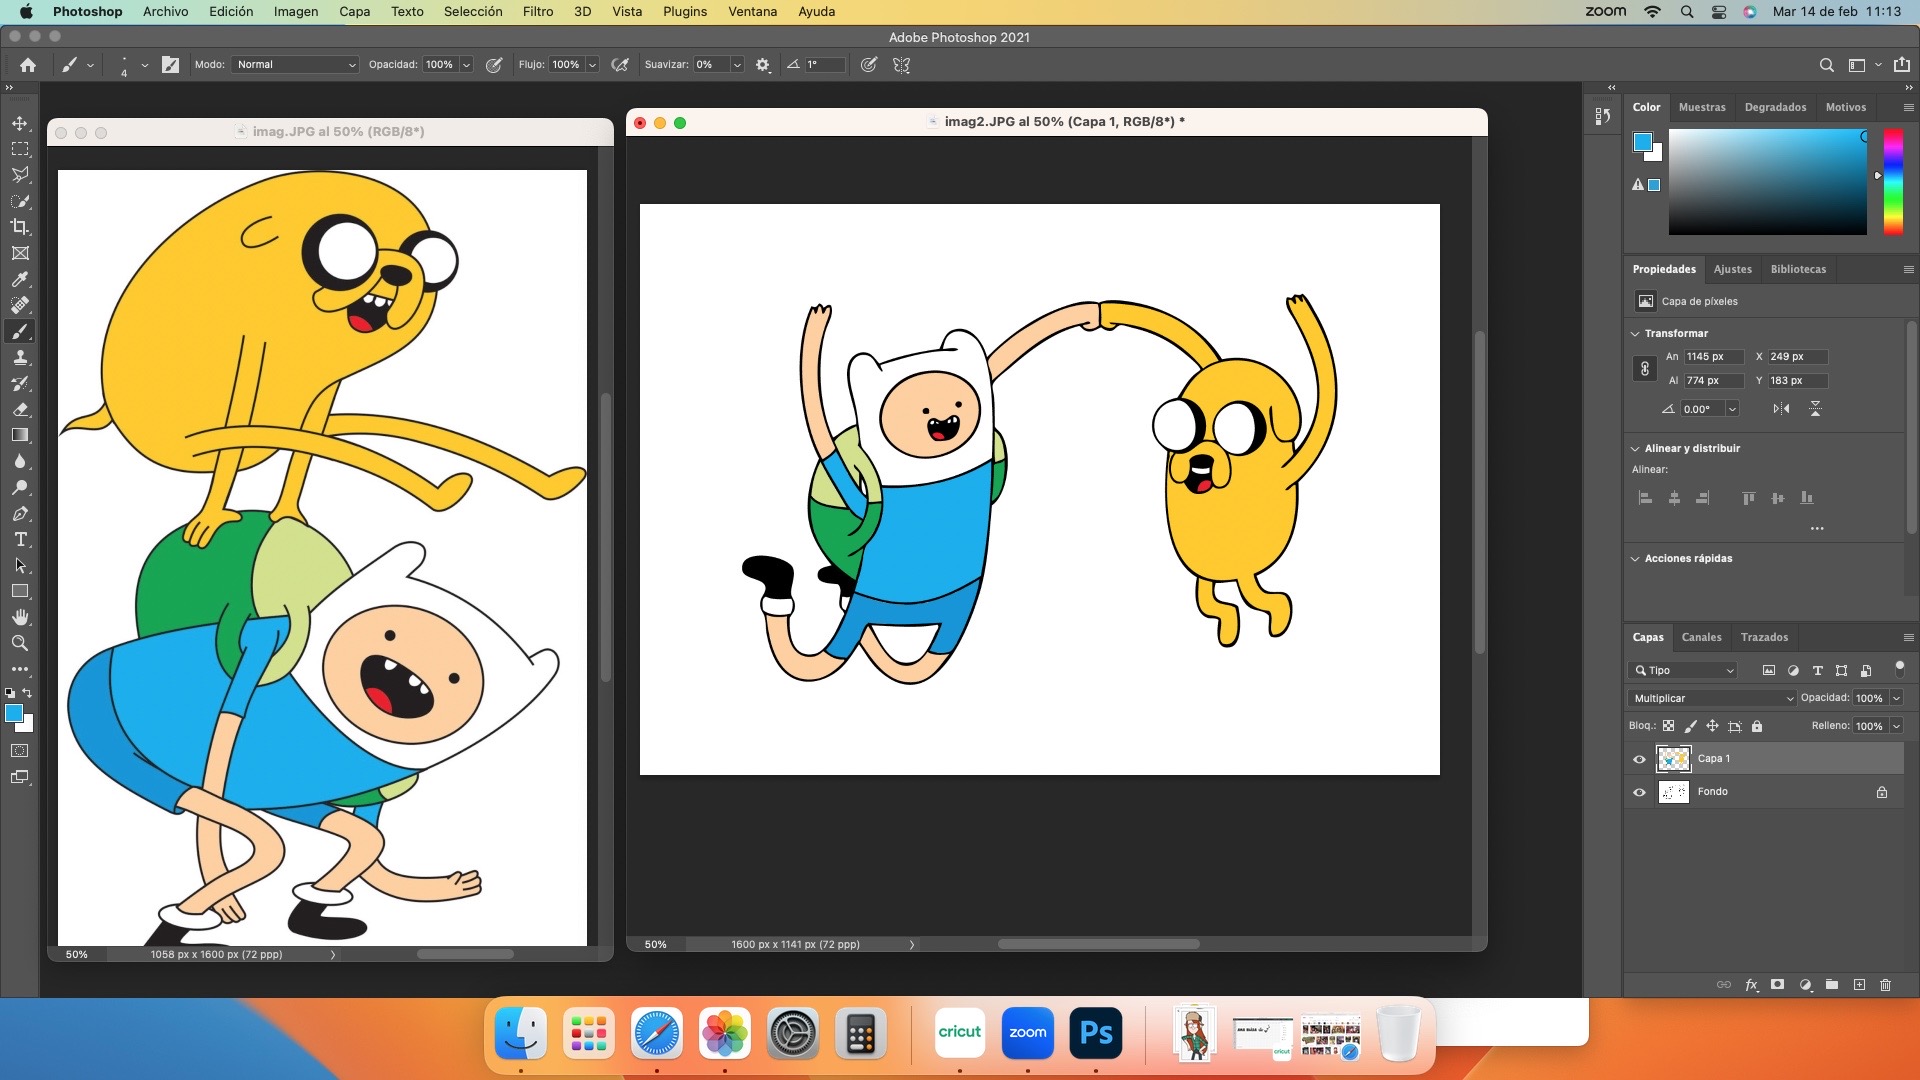1920x1080 pixels.
Task: Collapse the Acciones rápidas section
Action: [x=1635, y=559]
